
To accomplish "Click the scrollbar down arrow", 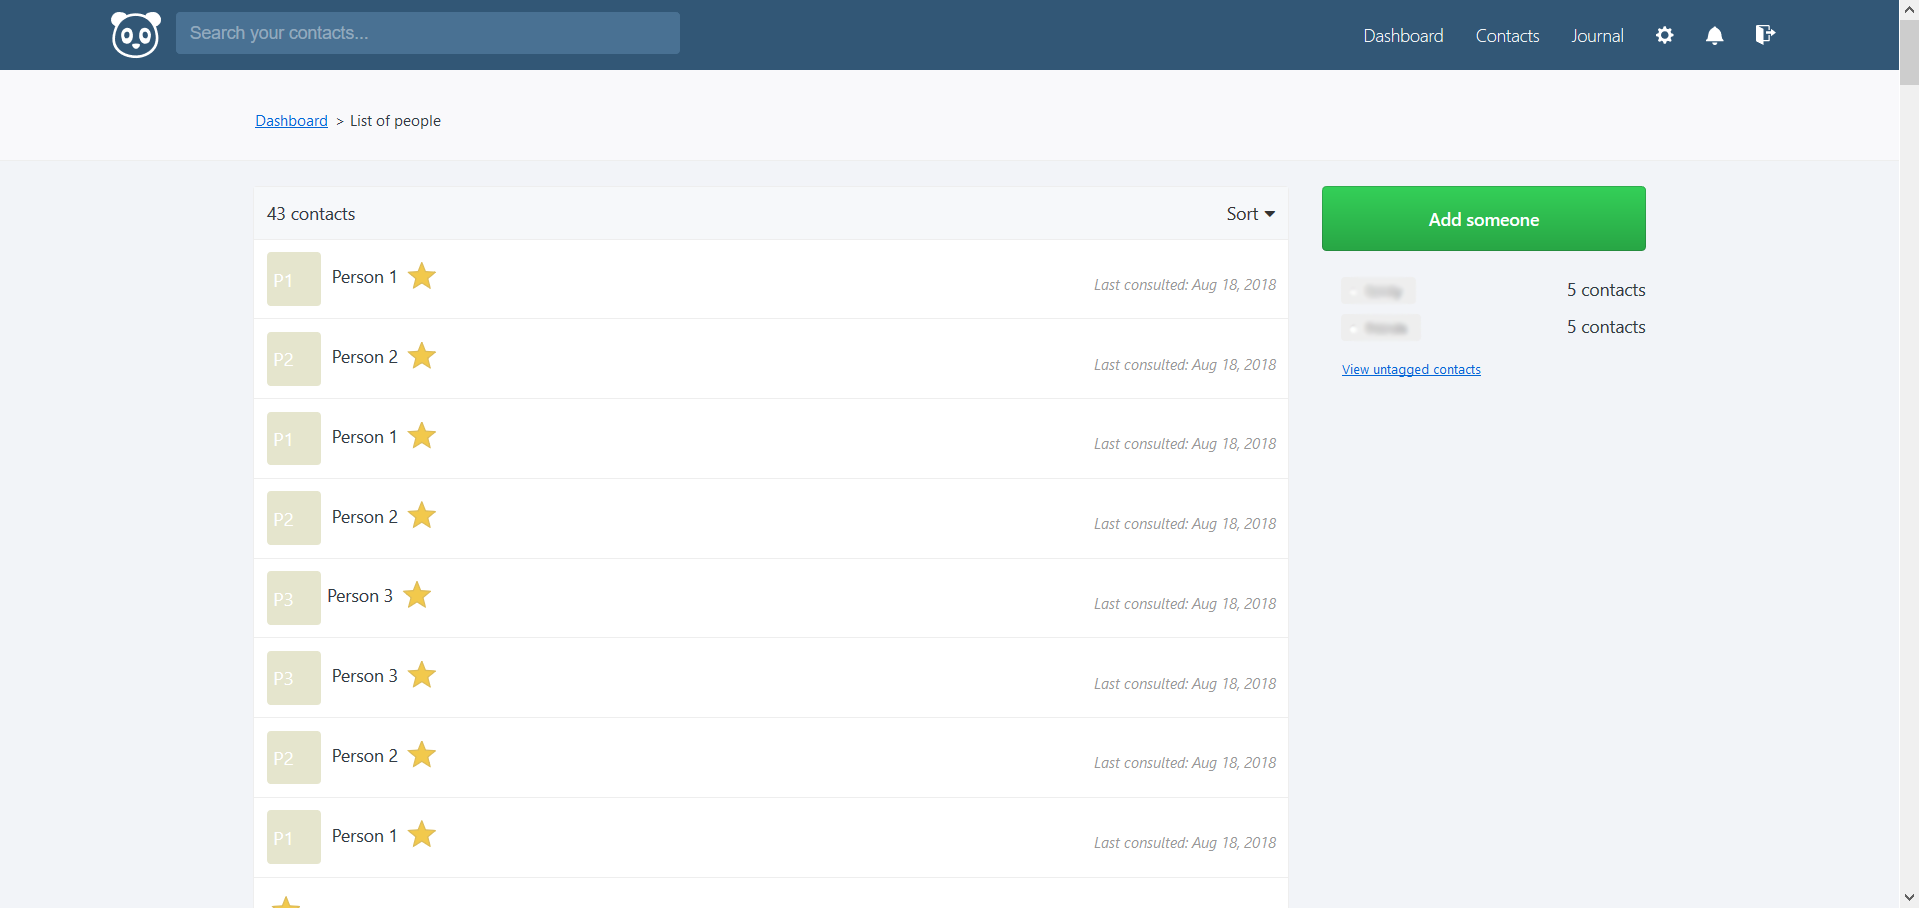I will point(1909,898).
